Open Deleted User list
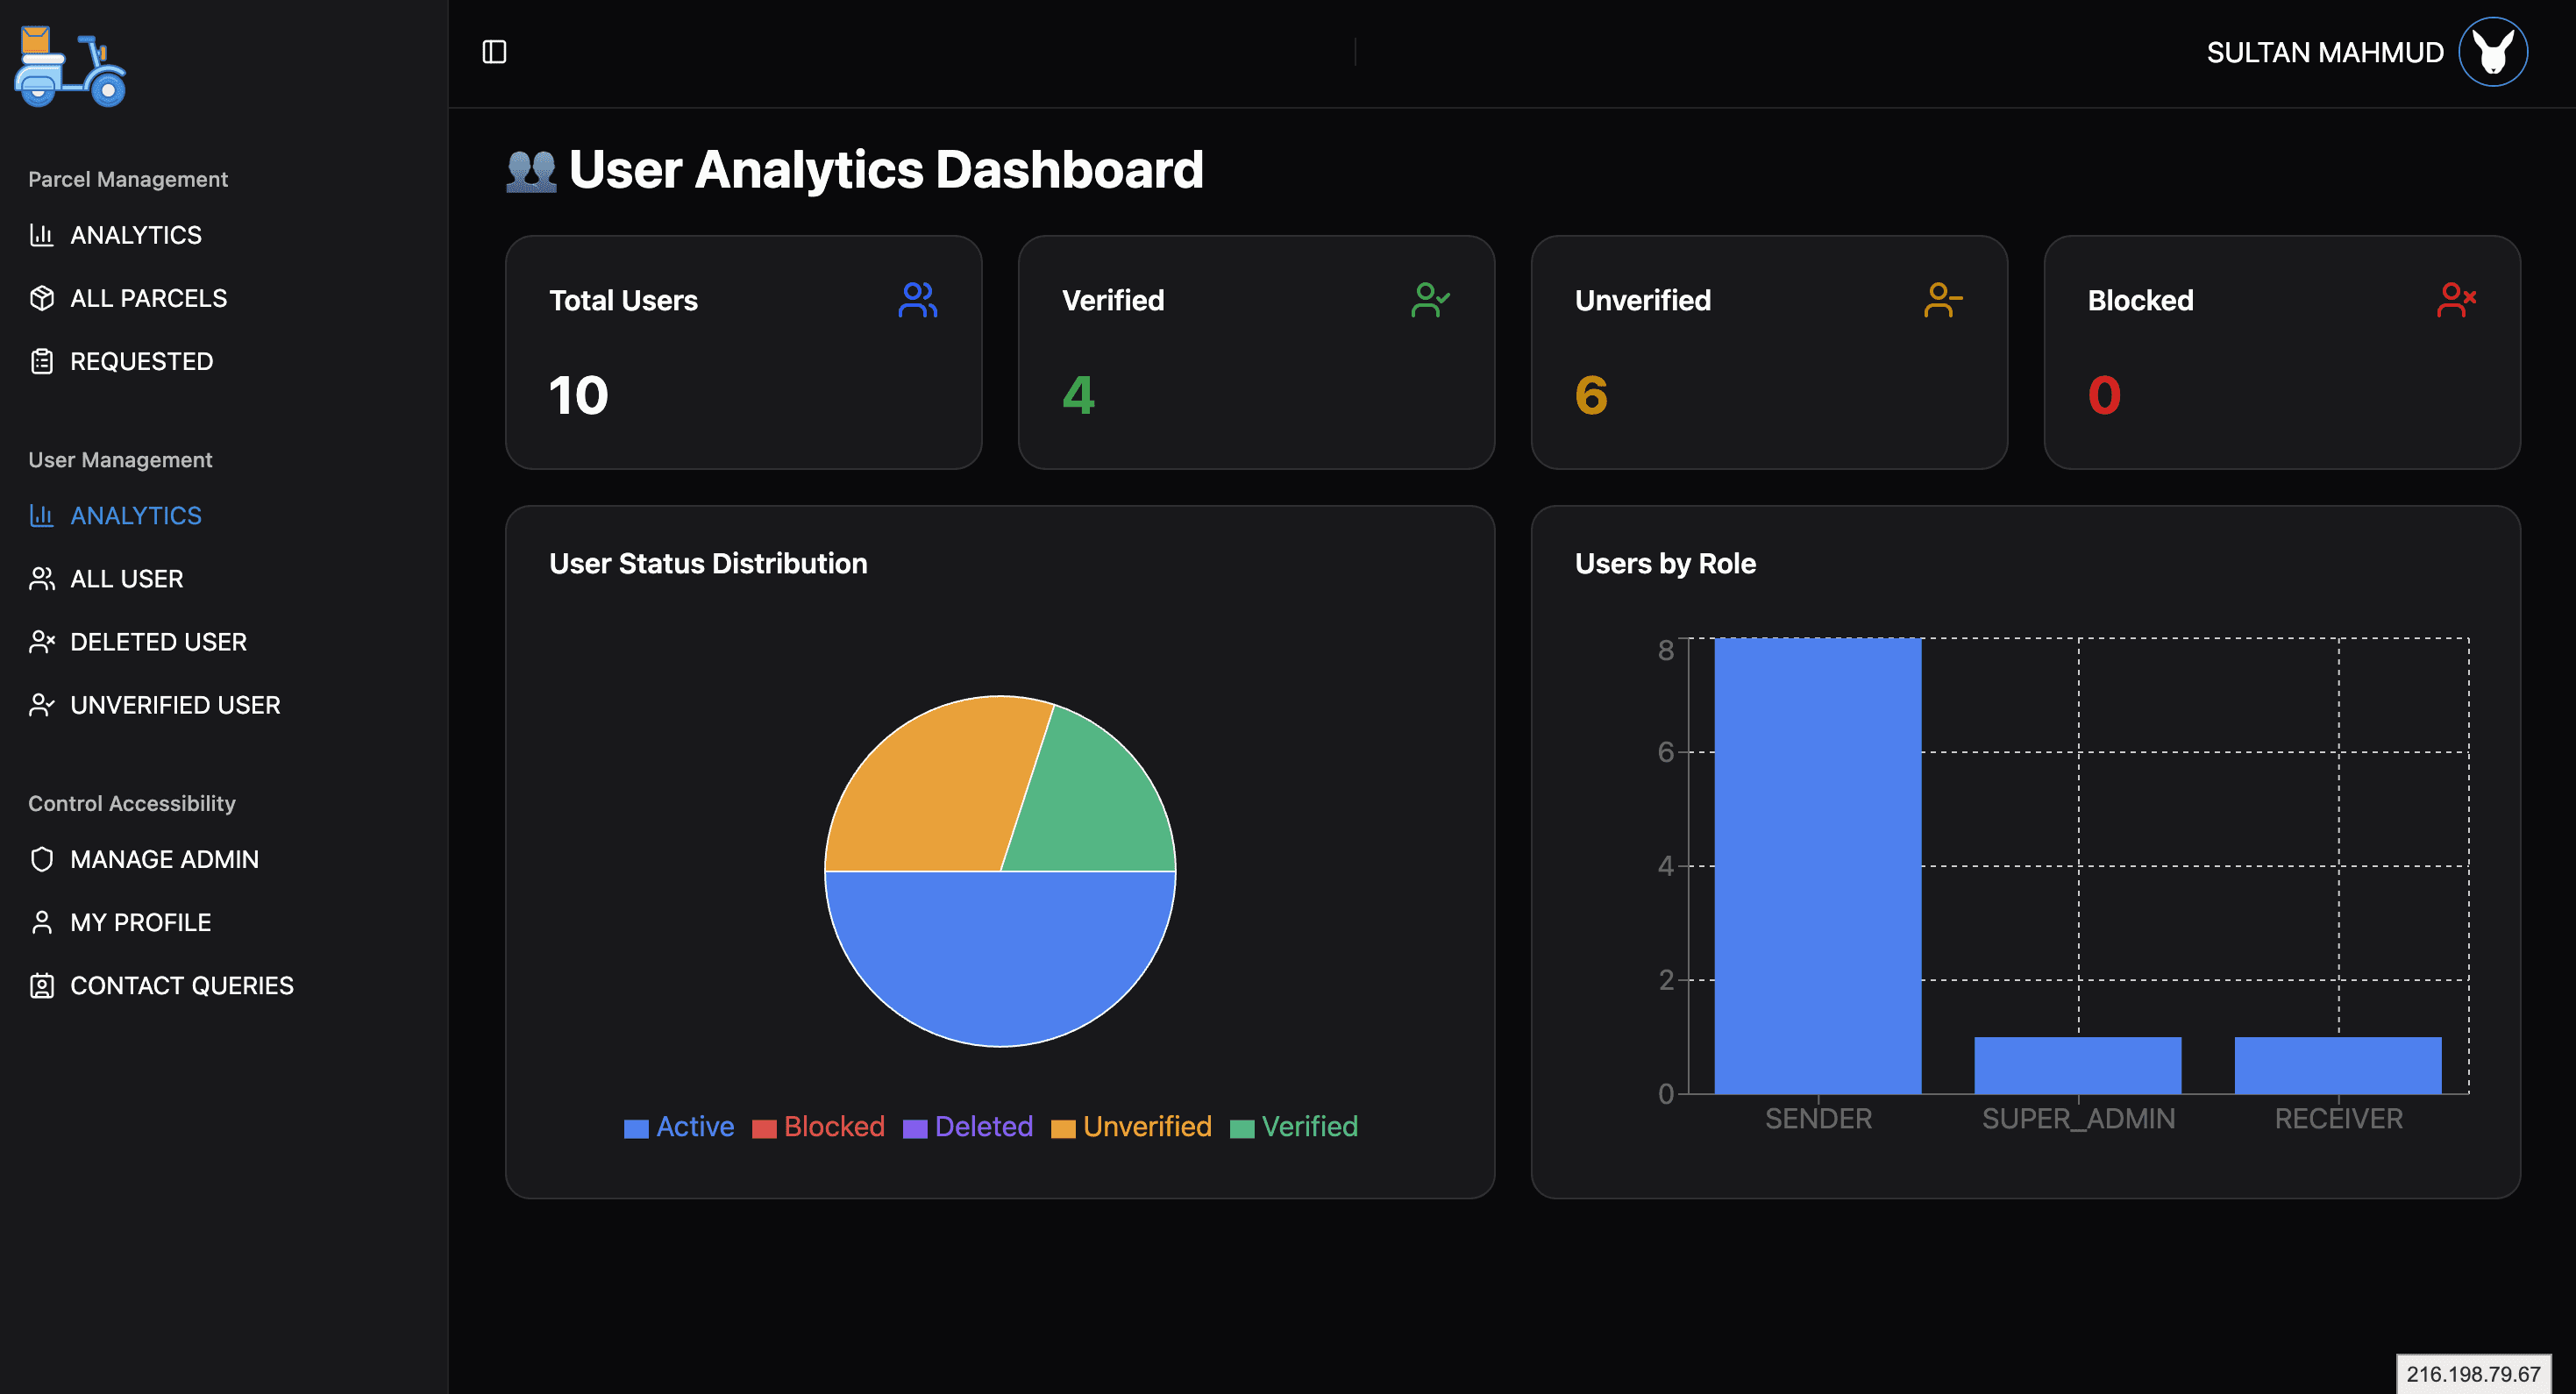Viewport: 2576px width, 1394px height. [158, 642]
